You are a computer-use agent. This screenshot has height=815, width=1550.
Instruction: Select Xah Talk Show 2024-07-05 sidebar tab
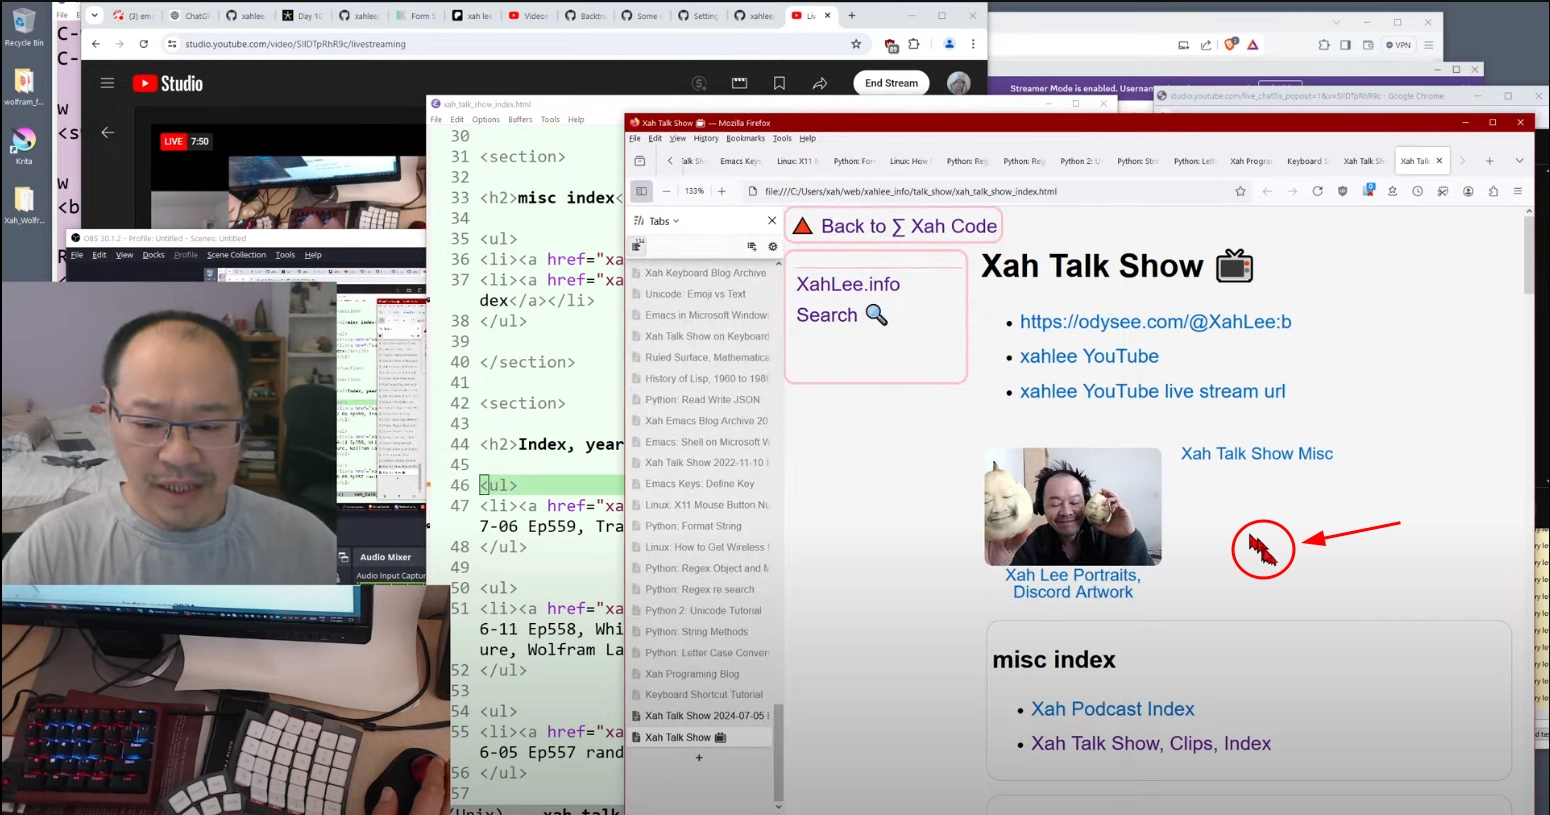(x=700, y=716)
